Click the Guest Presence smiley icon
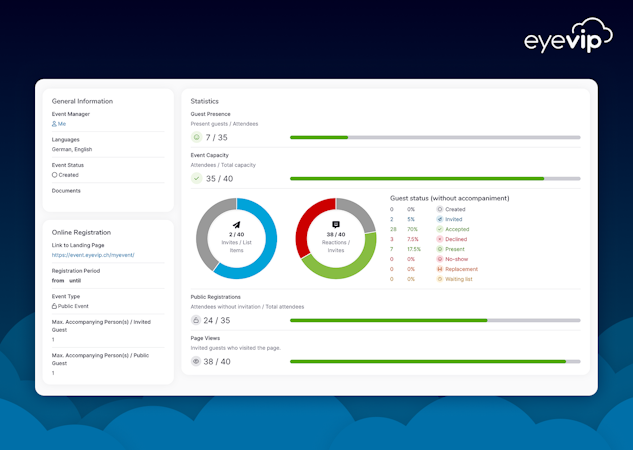 coord(197,137)
